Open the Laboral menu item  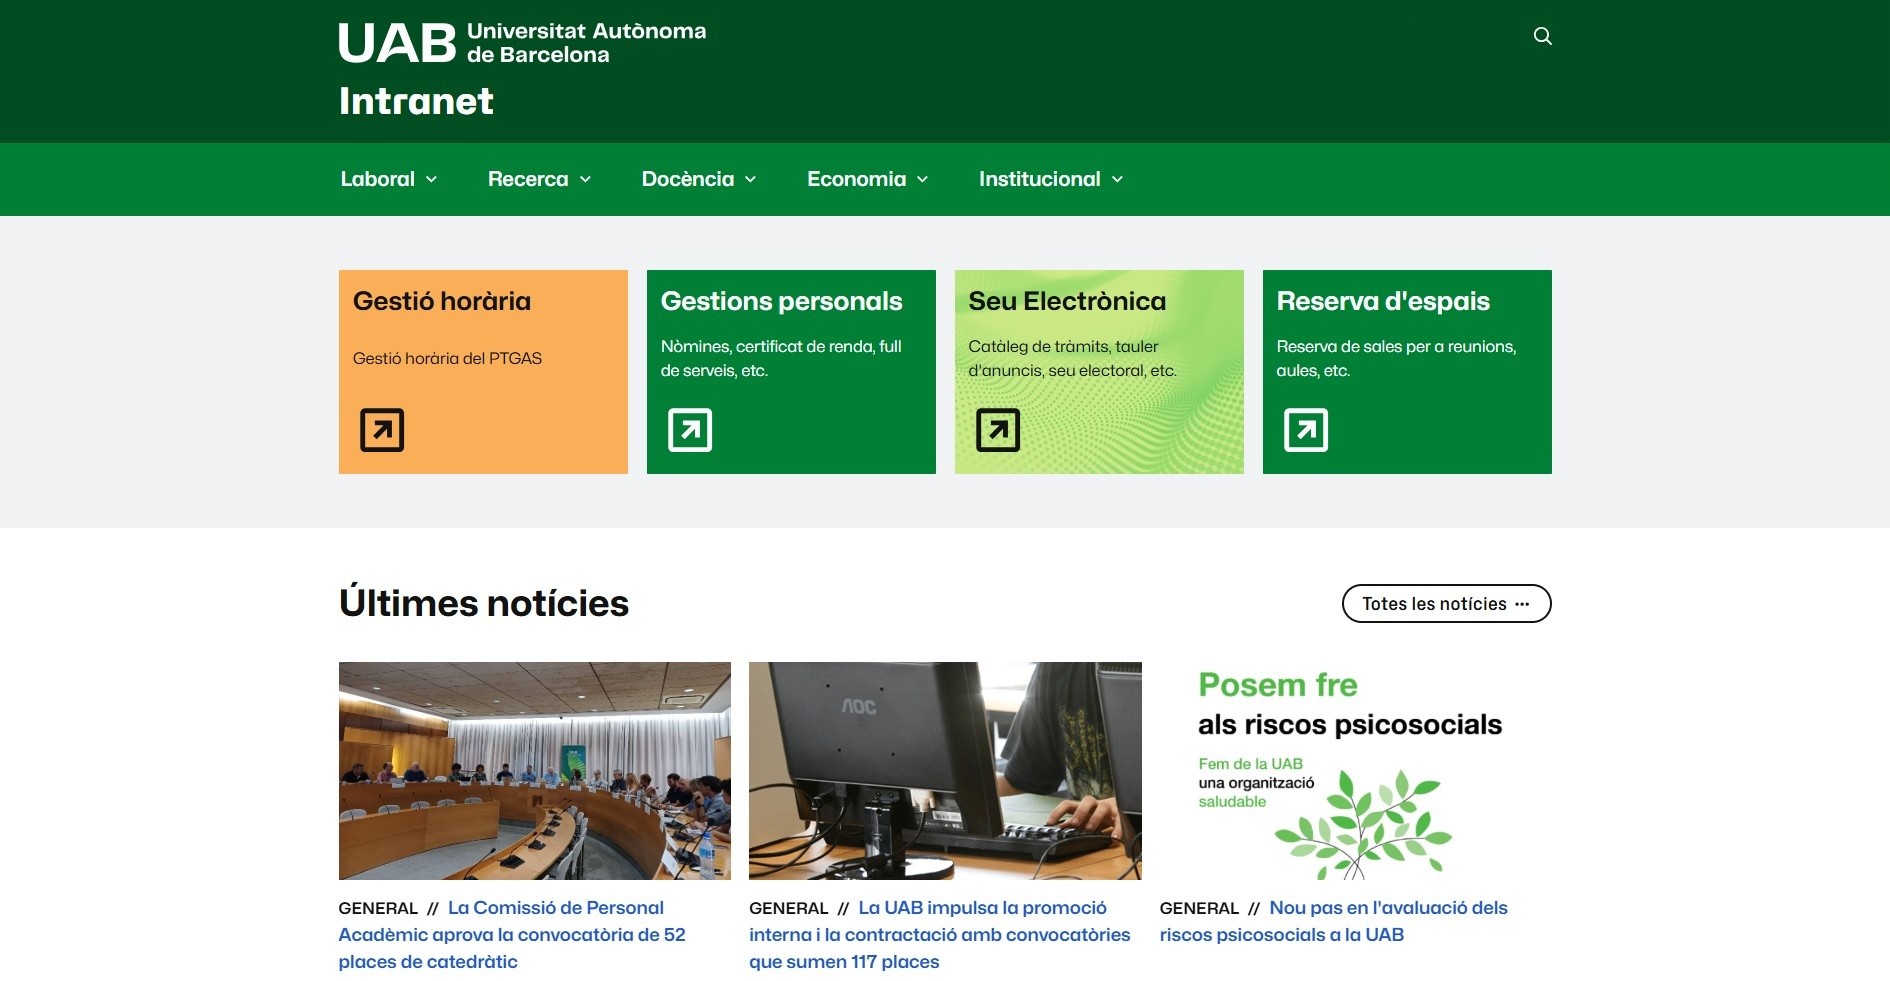coord(377,179)
